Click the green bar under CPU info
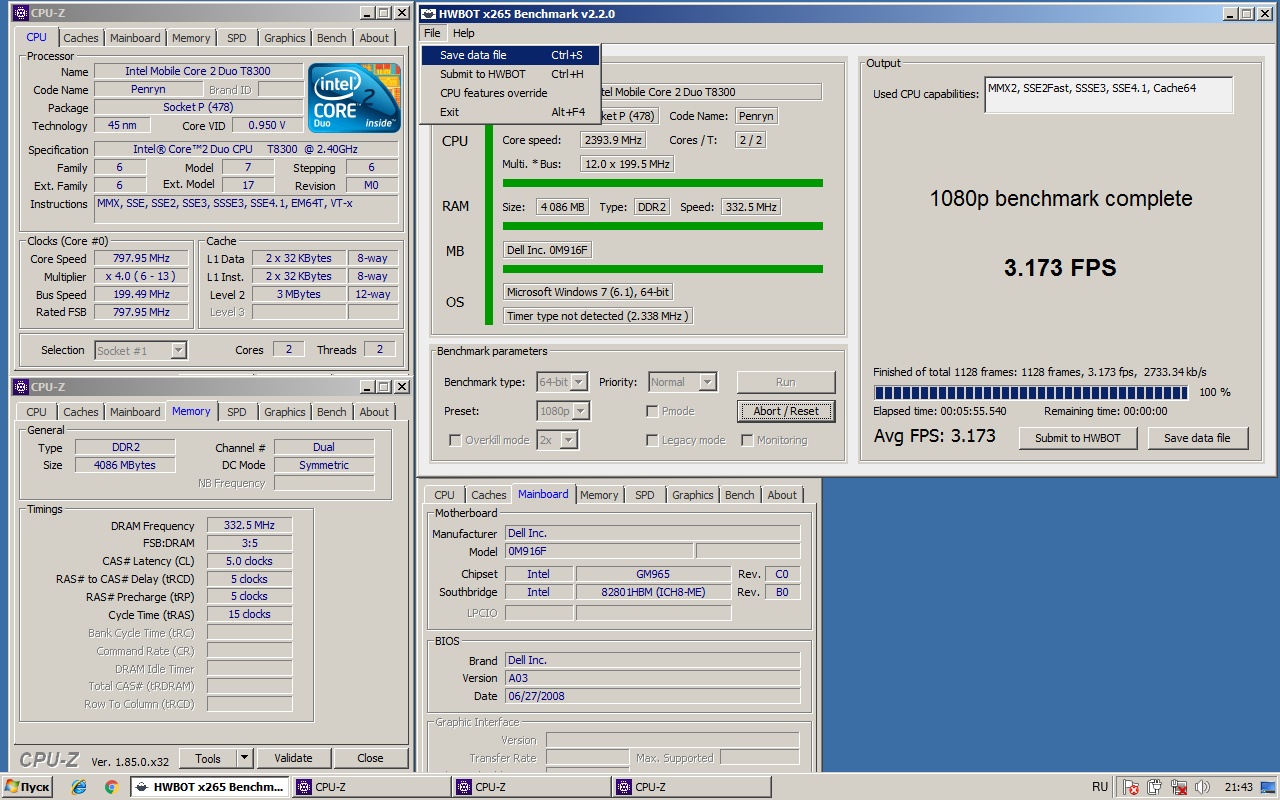This screenshot has width=1280, height=800. (662, 183)
